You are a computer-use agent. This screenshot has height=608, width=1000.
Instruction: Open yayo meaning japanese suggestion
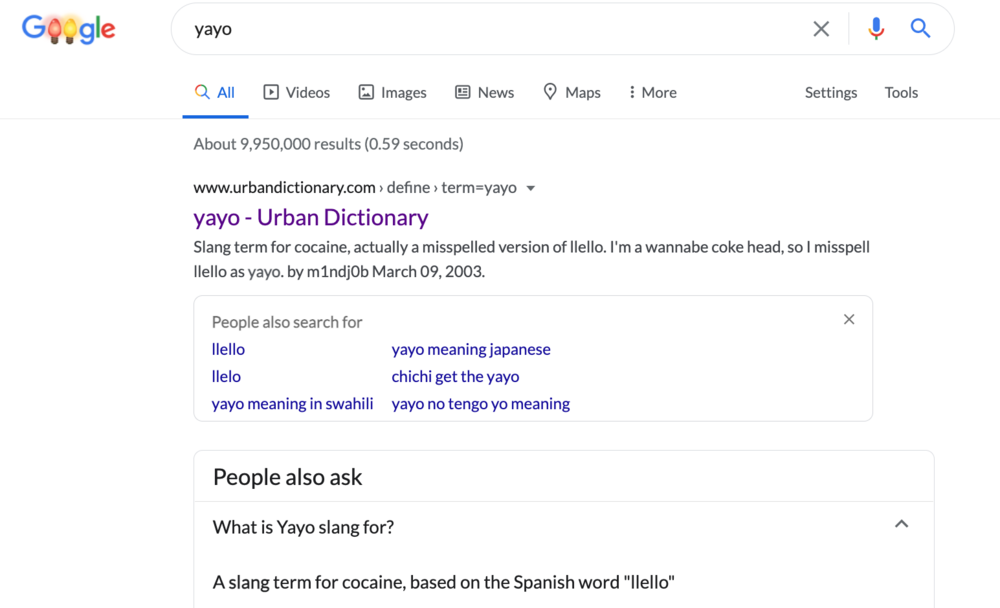click(471, 350)
